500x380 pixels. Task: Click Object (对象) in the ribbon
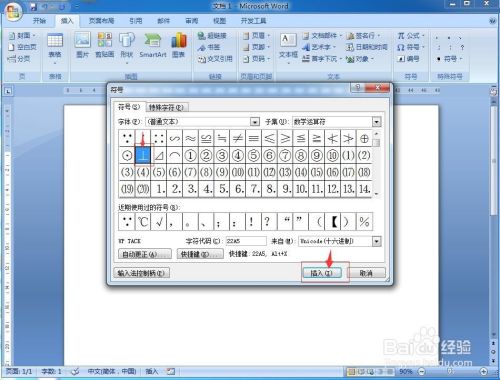[360, 59]
